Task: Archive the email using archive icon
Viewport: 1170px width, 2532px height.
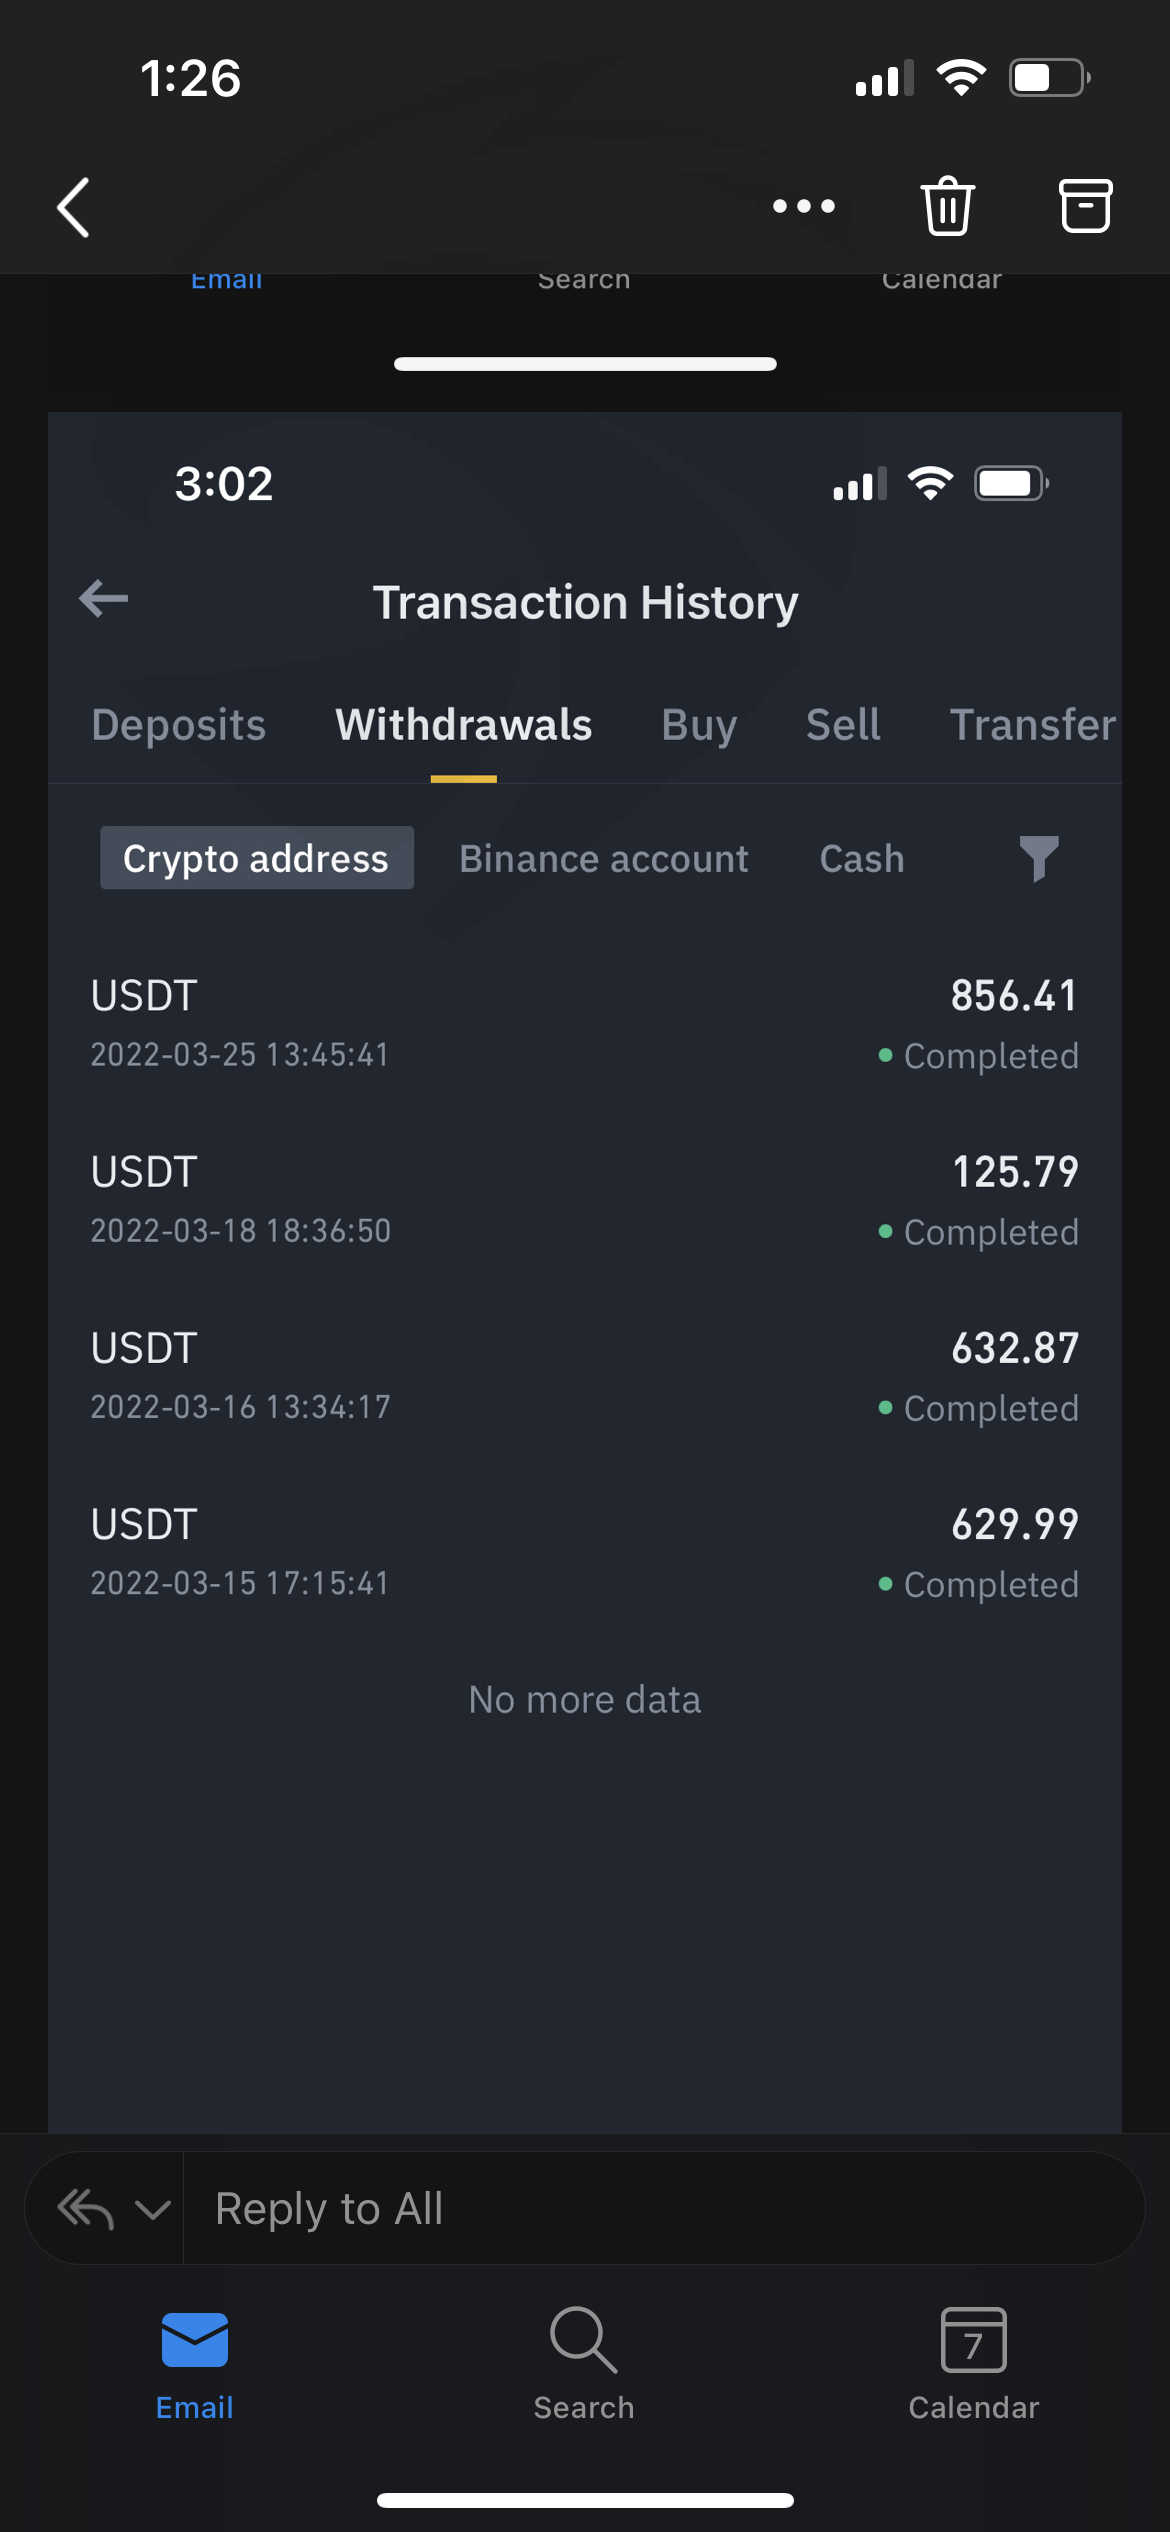Action: coord(1085,207)
